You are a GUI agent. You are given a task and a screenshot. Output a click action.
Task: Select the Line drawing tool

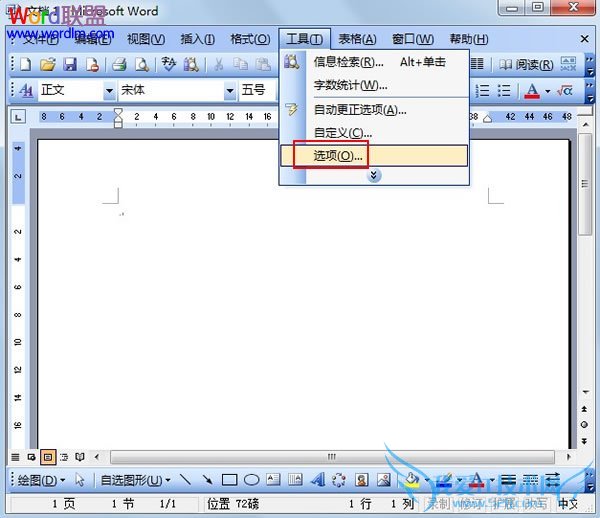pos(185,479)
